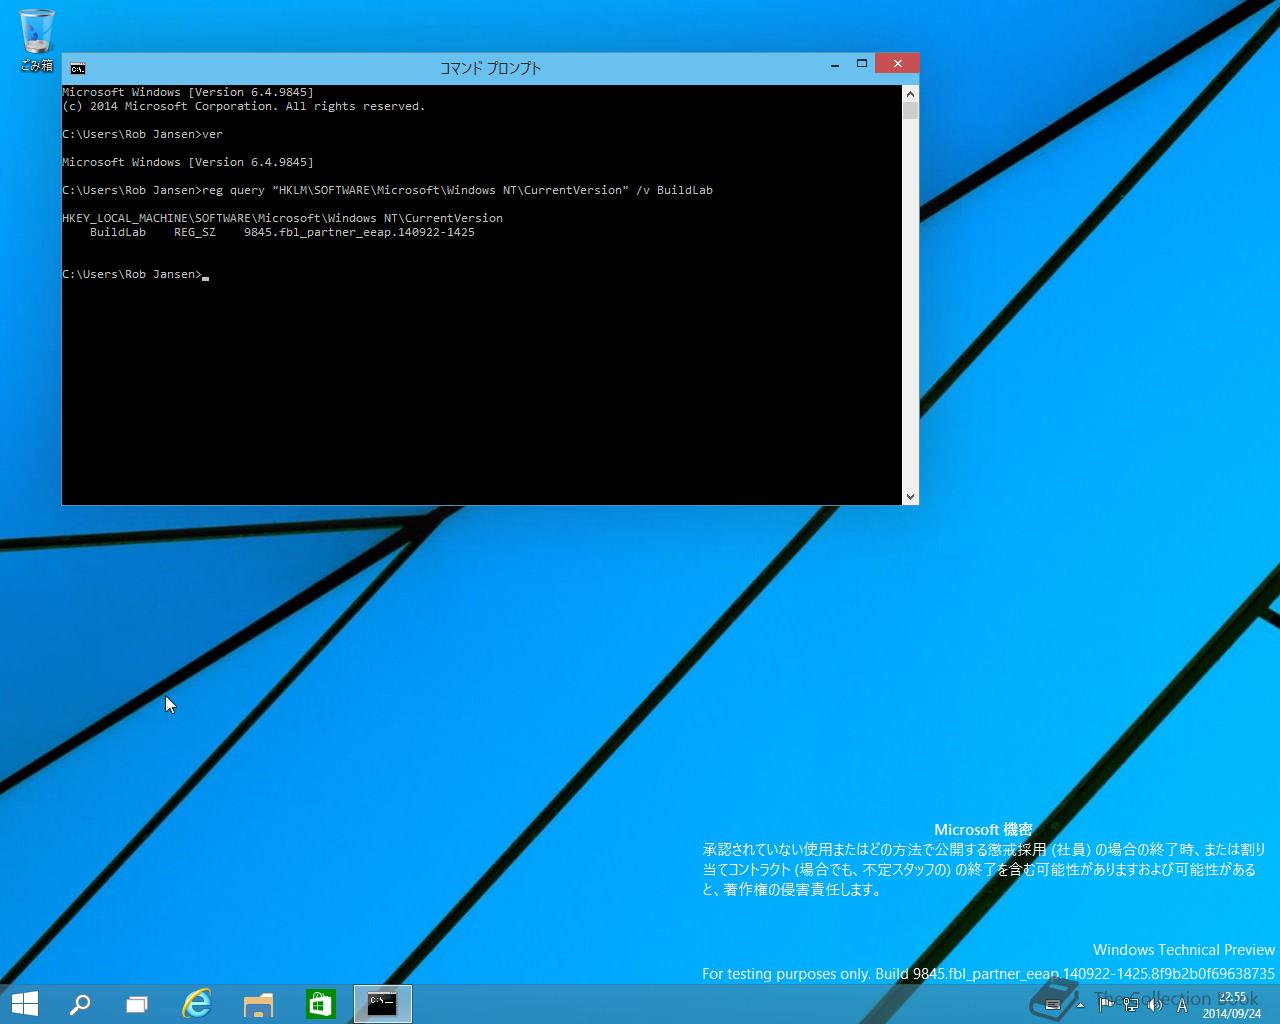Open the network status tray icon
This screenshot has width=1280, height=1024.
click(x=1131, y=1004)
